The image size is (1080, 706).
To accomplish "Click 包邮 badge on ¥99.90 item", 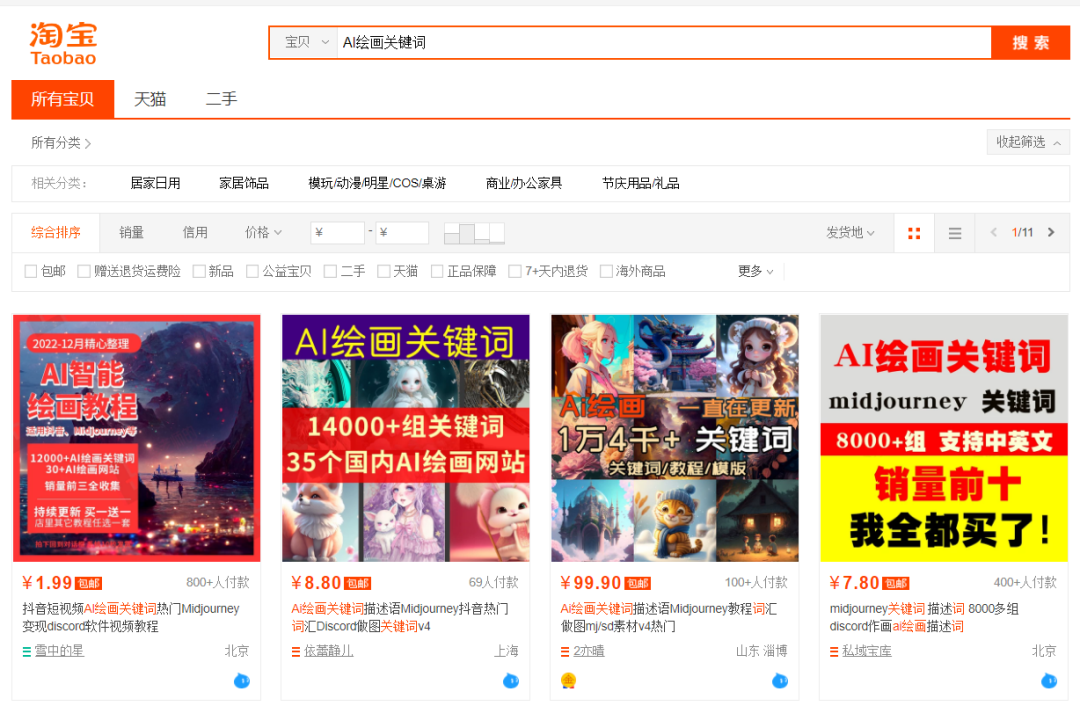I will [x=638, y=583].
